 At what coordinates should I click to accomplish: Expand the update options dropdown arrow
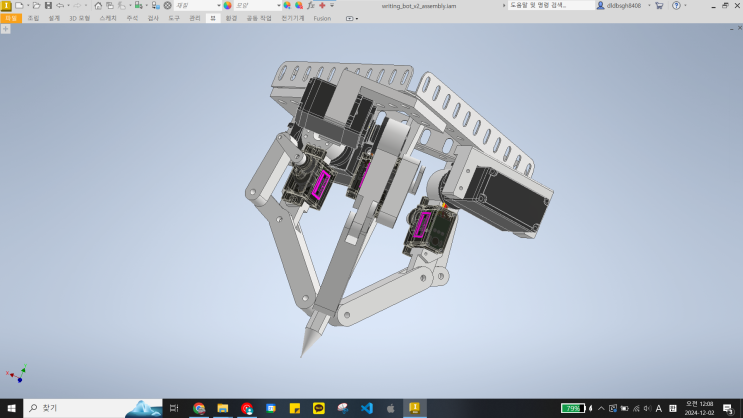point(146,6)
